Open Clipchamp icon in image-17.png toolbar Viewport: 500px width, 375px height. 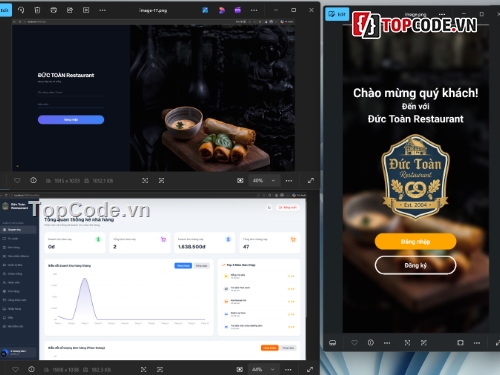coord(222,10)
